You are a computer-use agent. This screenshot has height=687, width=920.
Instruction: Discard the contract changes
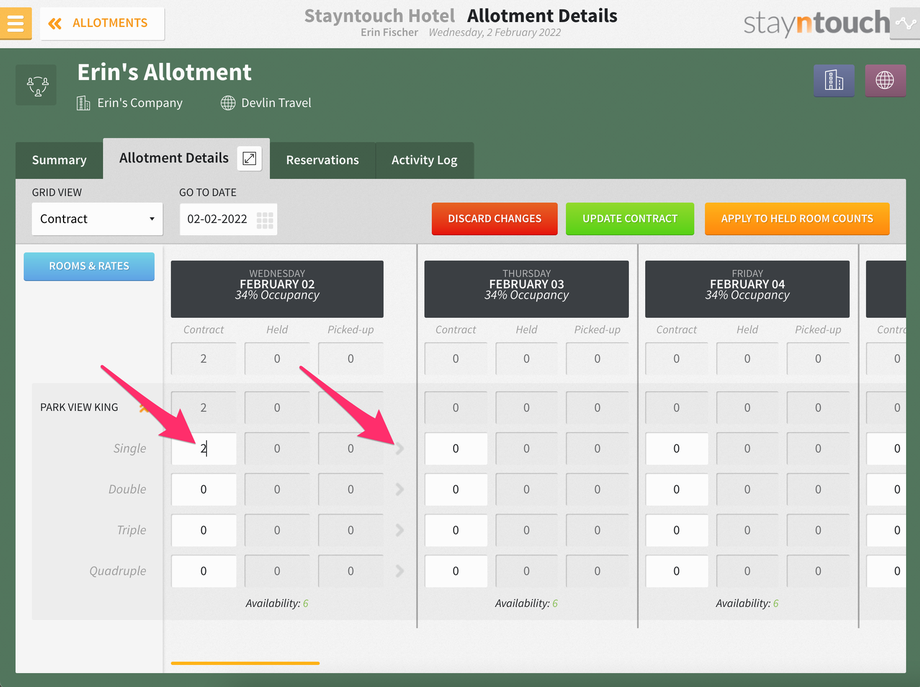495,219
